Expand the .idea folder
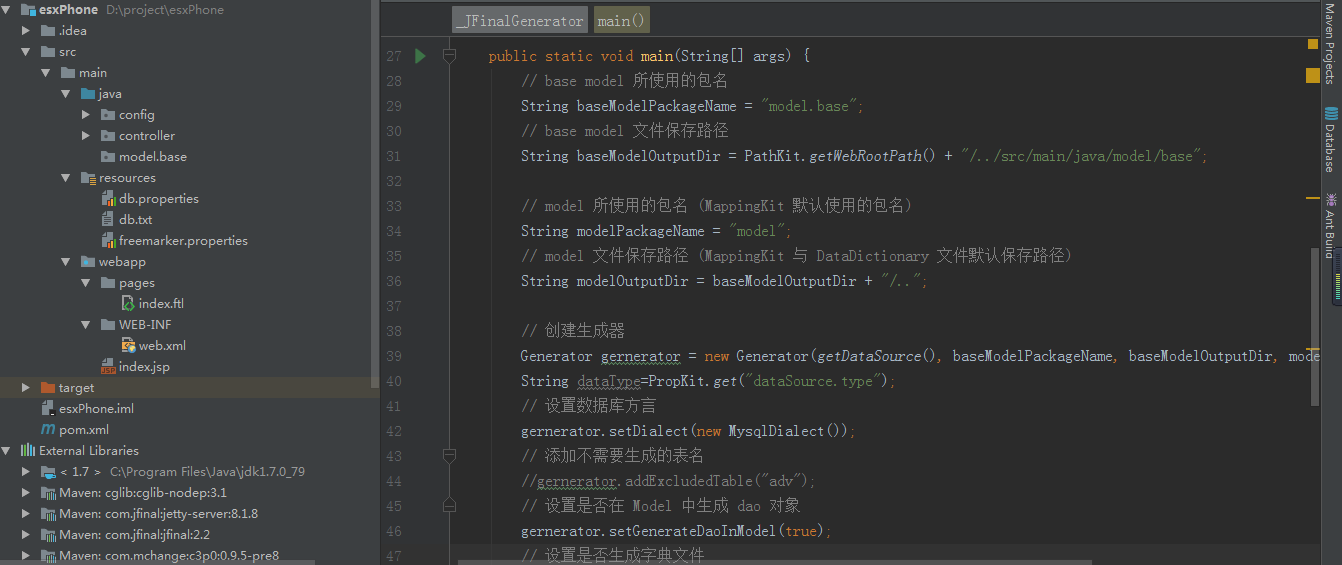 [x=25, y=30]
